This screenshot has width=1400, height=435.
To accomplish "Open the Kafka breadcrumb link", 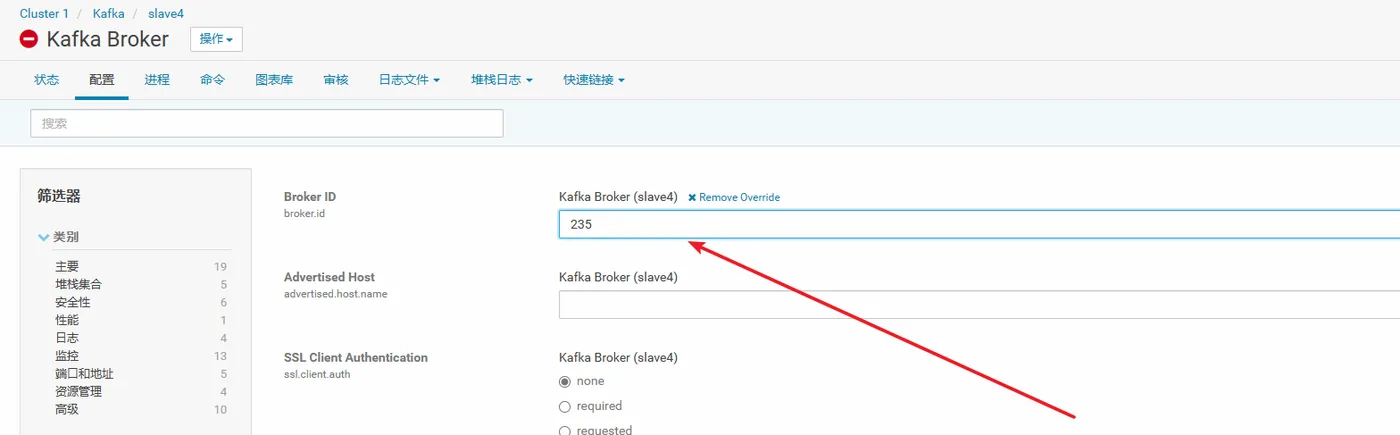I will 109,14.
